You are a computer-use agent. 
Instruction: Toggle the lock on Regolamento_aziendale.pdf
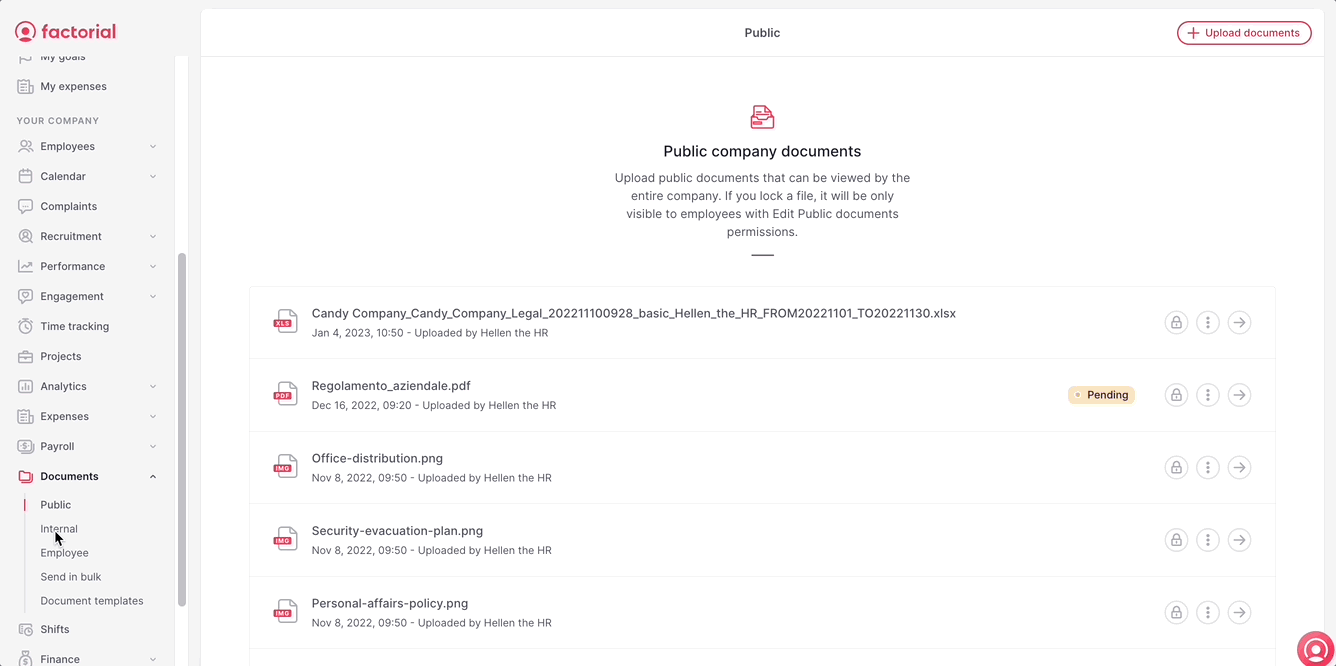click(1175, 395)
